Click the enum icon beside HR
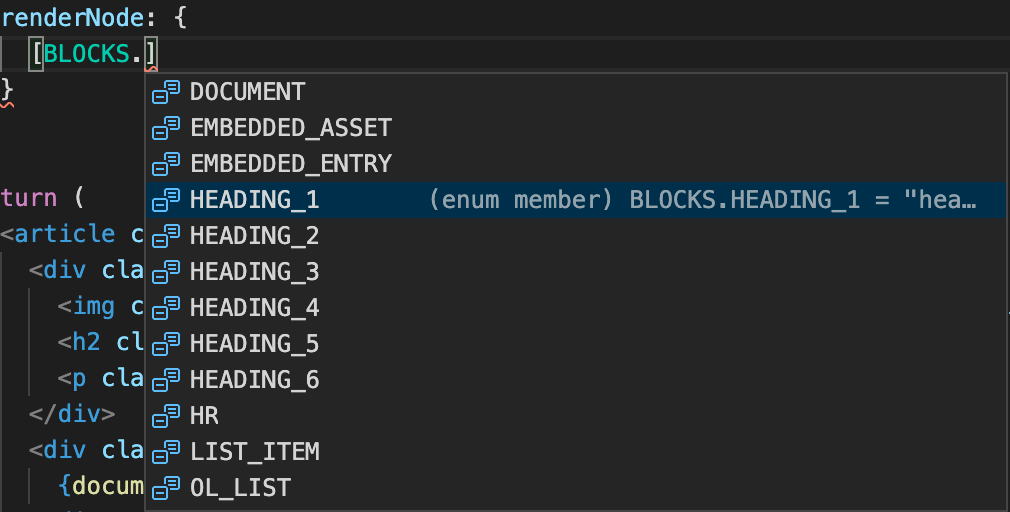Viewport: 1010px width, 512px height. pyautogui.click(x=166, y=416)
